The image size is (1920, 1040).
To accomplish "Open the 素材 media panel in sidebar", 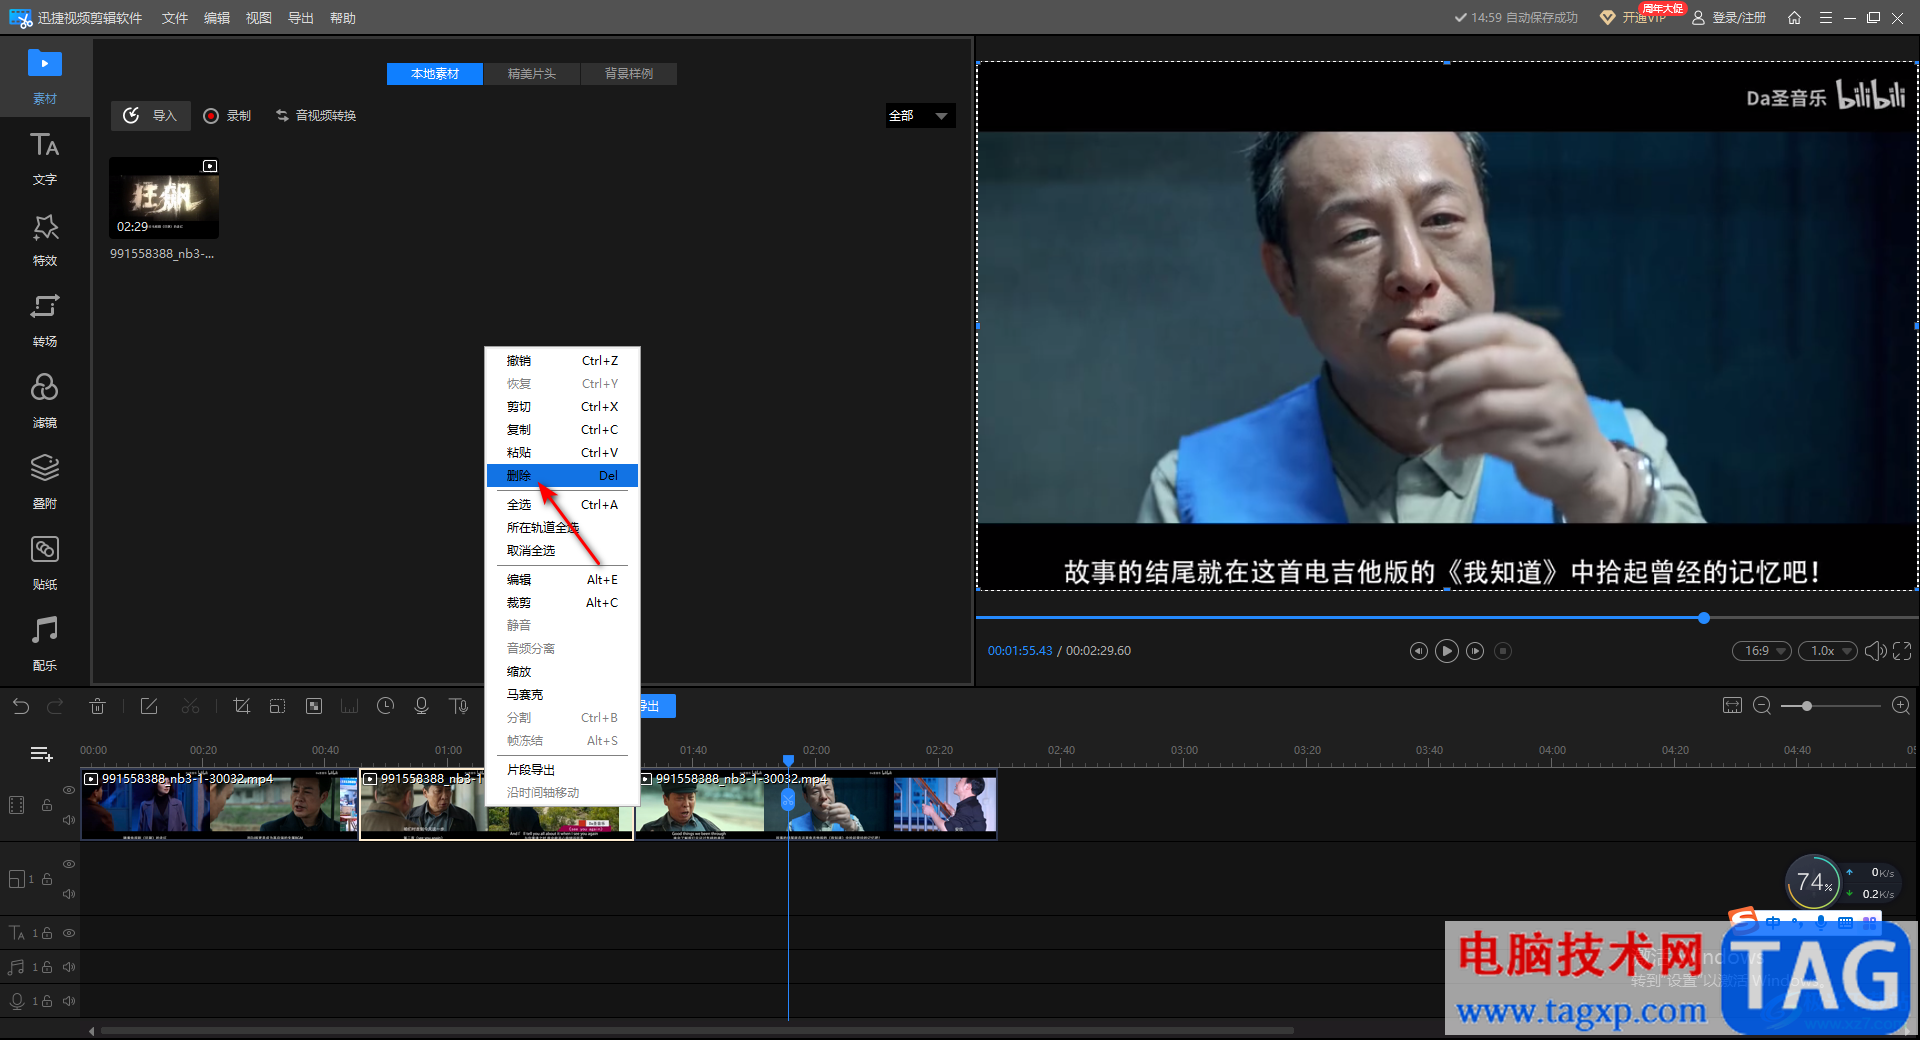I will coord(45,76).
